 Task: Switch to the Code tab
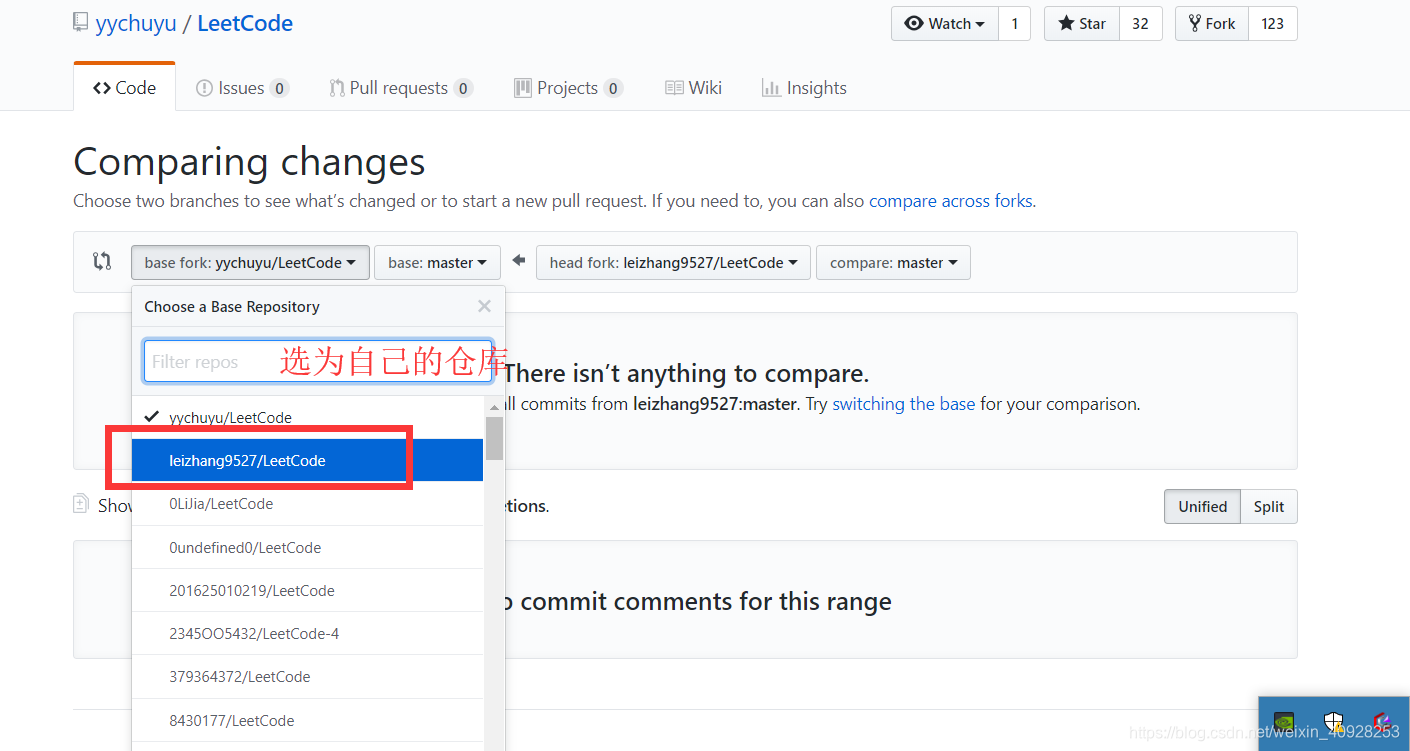point(125,88)
